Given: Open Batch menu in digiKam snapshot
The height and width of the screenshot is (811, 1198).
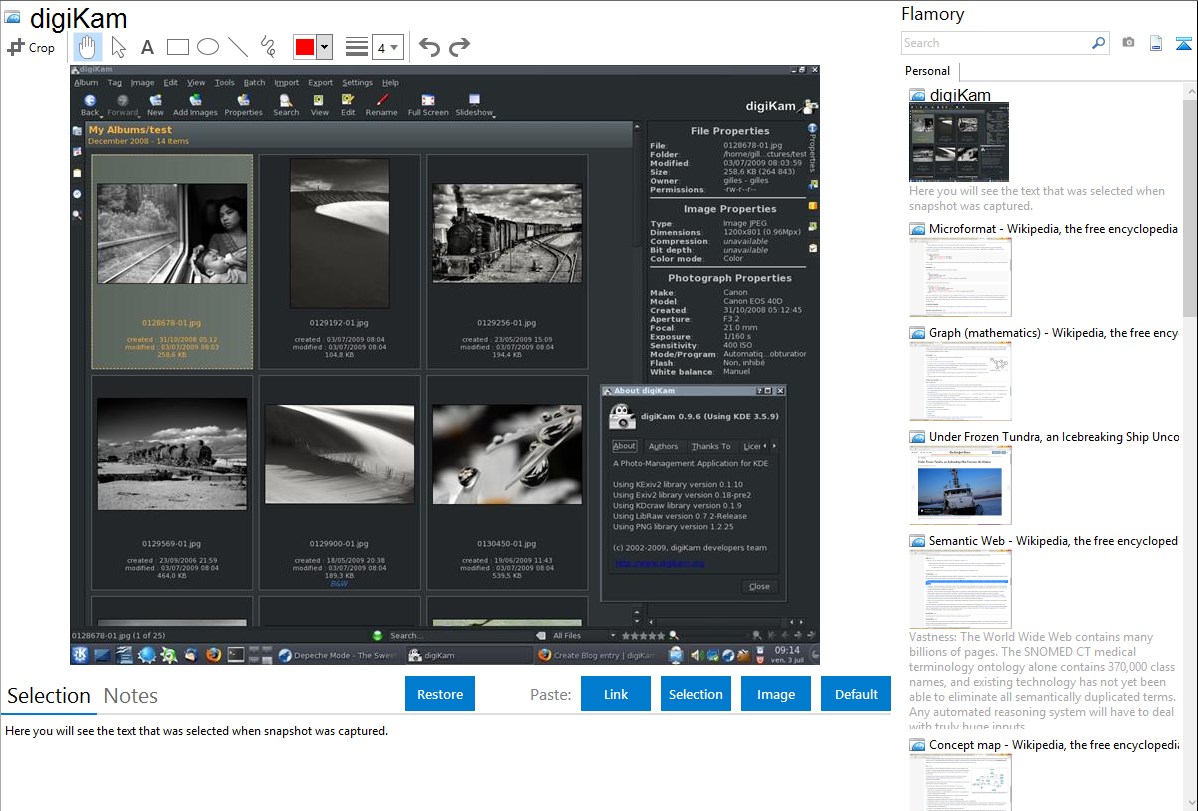Looking at the screenshot, I should point(254,83).
